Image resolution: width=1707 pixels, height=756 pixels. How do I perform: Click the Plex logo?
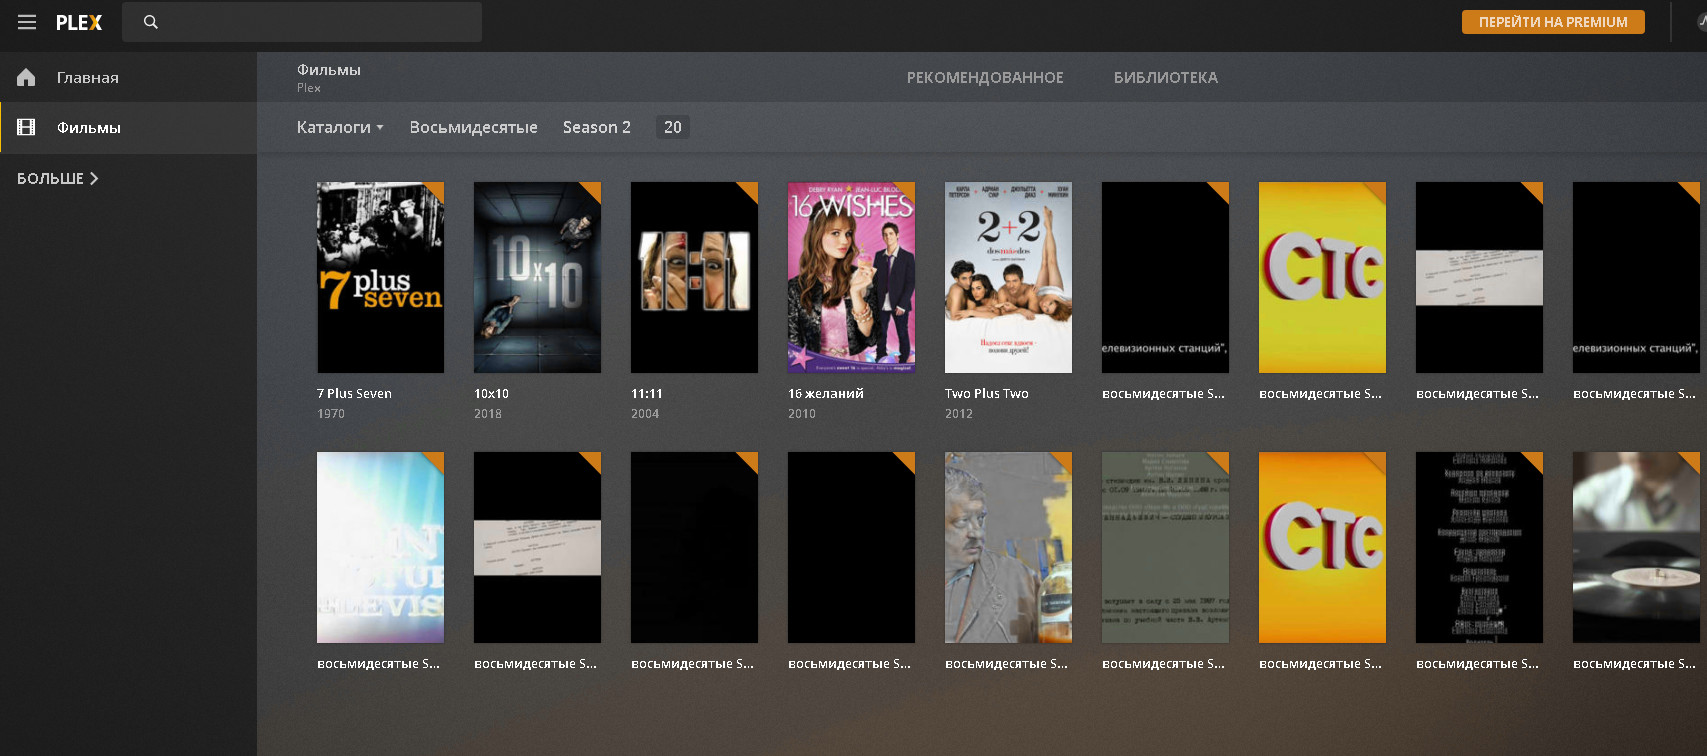(x=79, y=22)
